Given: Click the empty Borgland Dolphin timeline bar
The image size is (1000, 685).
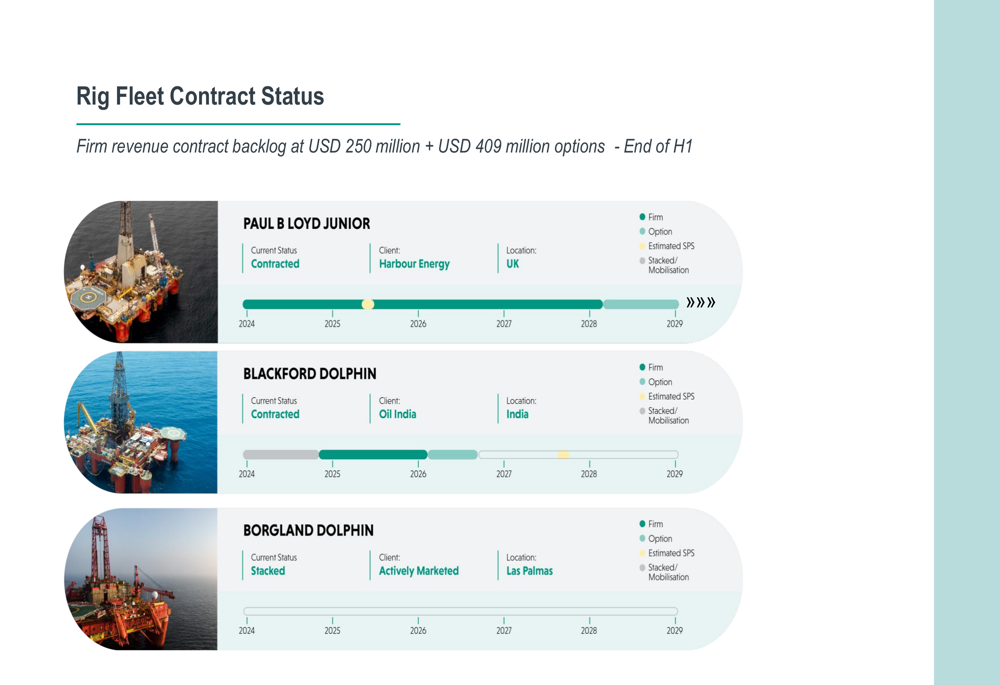Looking at the screenshot, I should tap(460, 611).
